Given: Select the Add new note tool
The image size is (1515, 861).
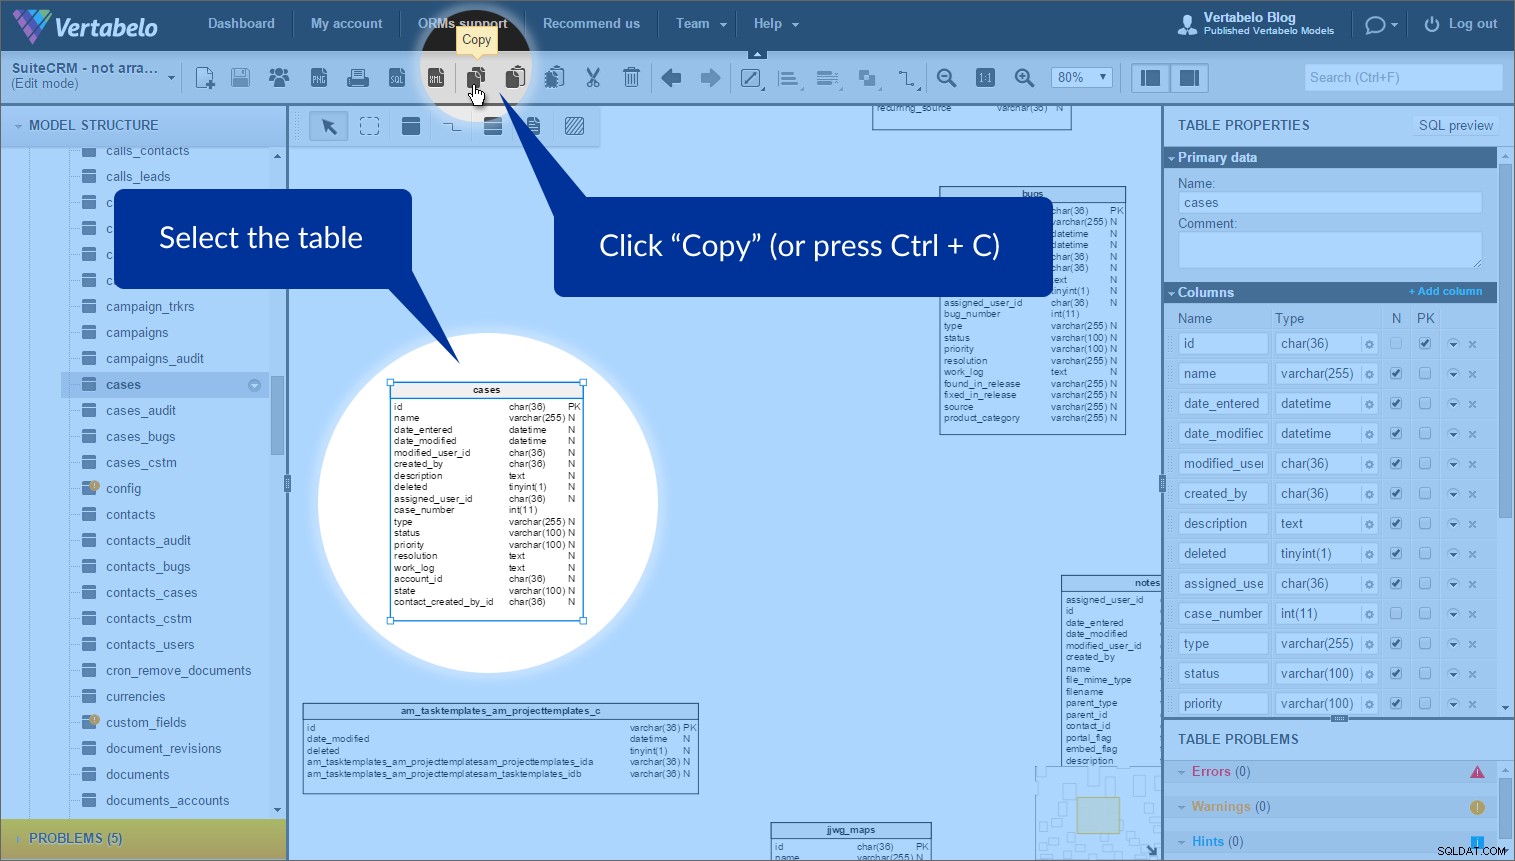Looking at the screenshot, I should (x=533, y=126).
